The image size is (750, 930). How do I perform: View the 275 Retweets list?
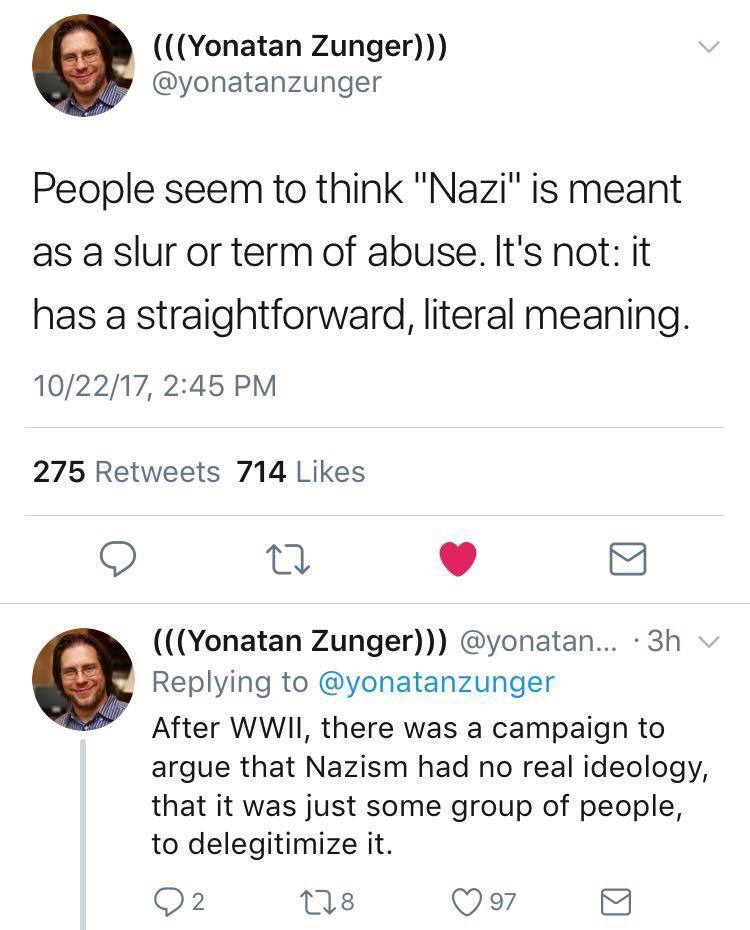point(126,471)
